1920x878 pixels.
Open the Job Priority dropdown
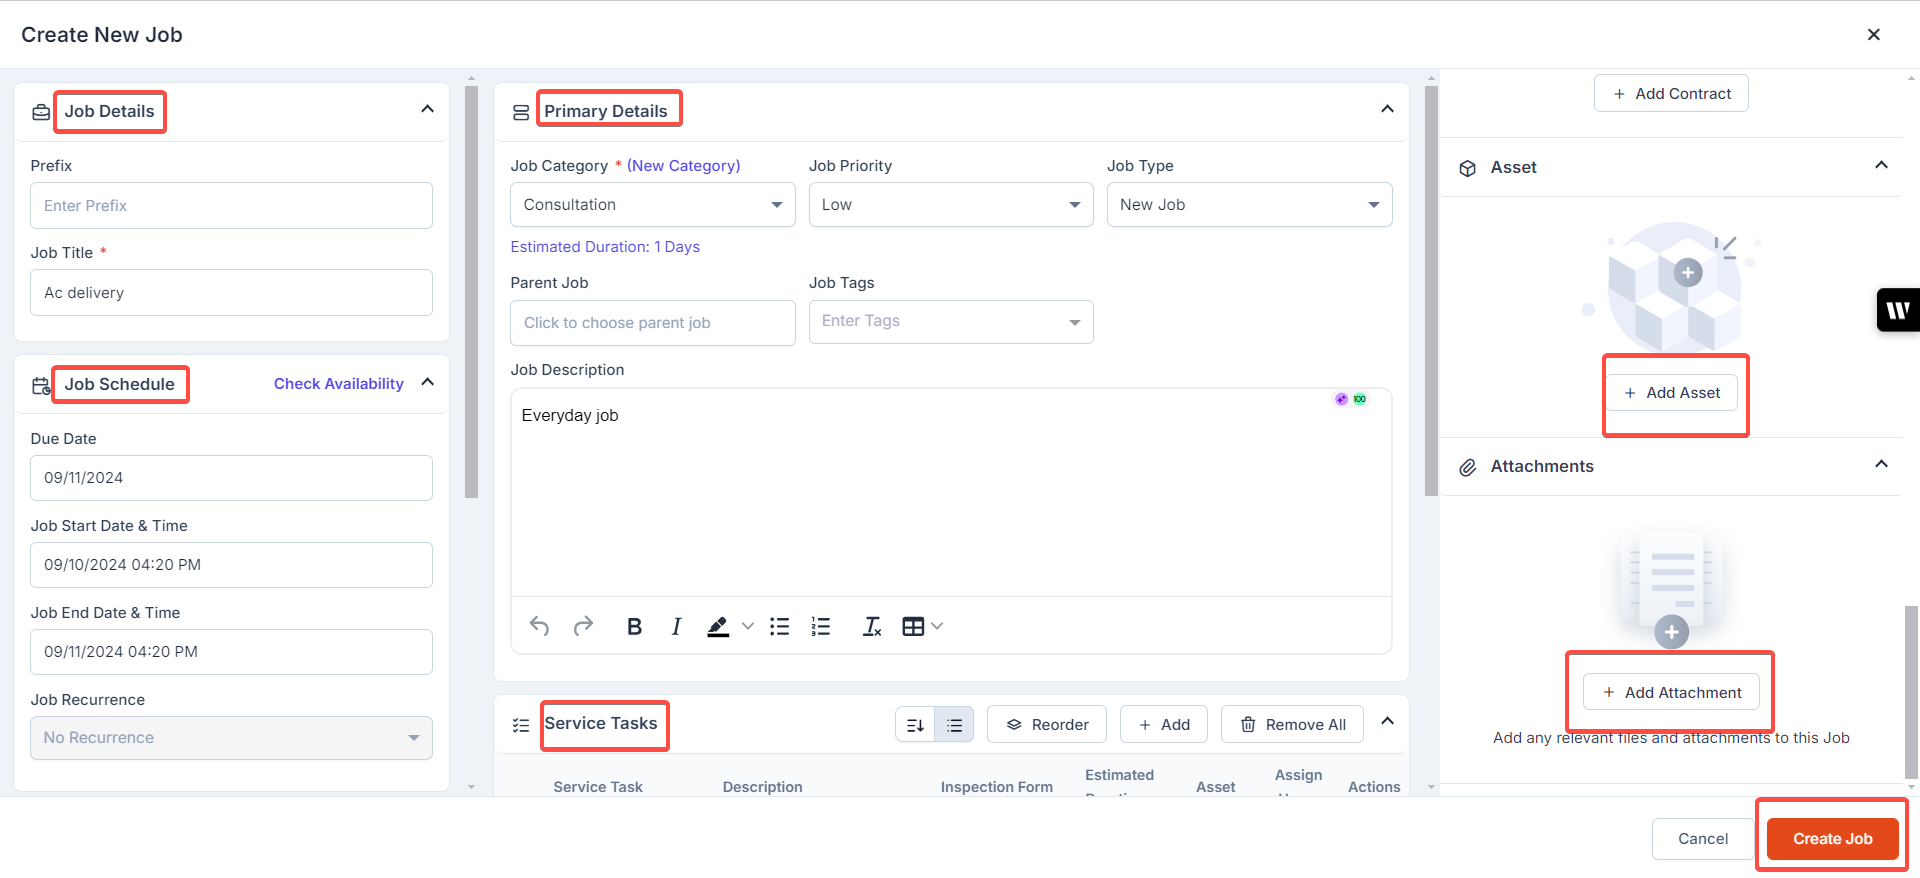click(950, 205)
